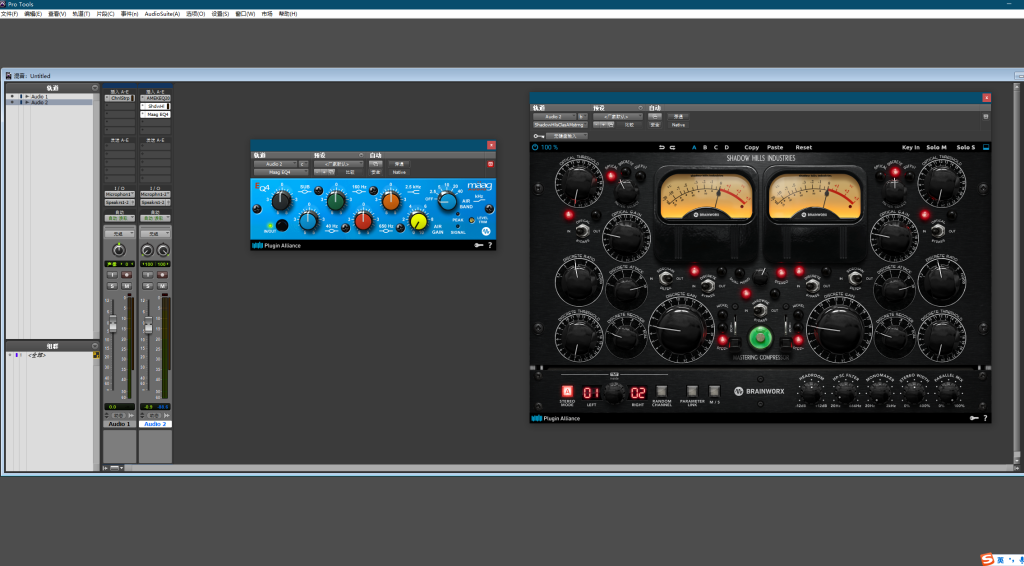Expand the Audio 1 row in the tracks list
Viewport: 1024px width, 566px height.
tap(27, 97)
